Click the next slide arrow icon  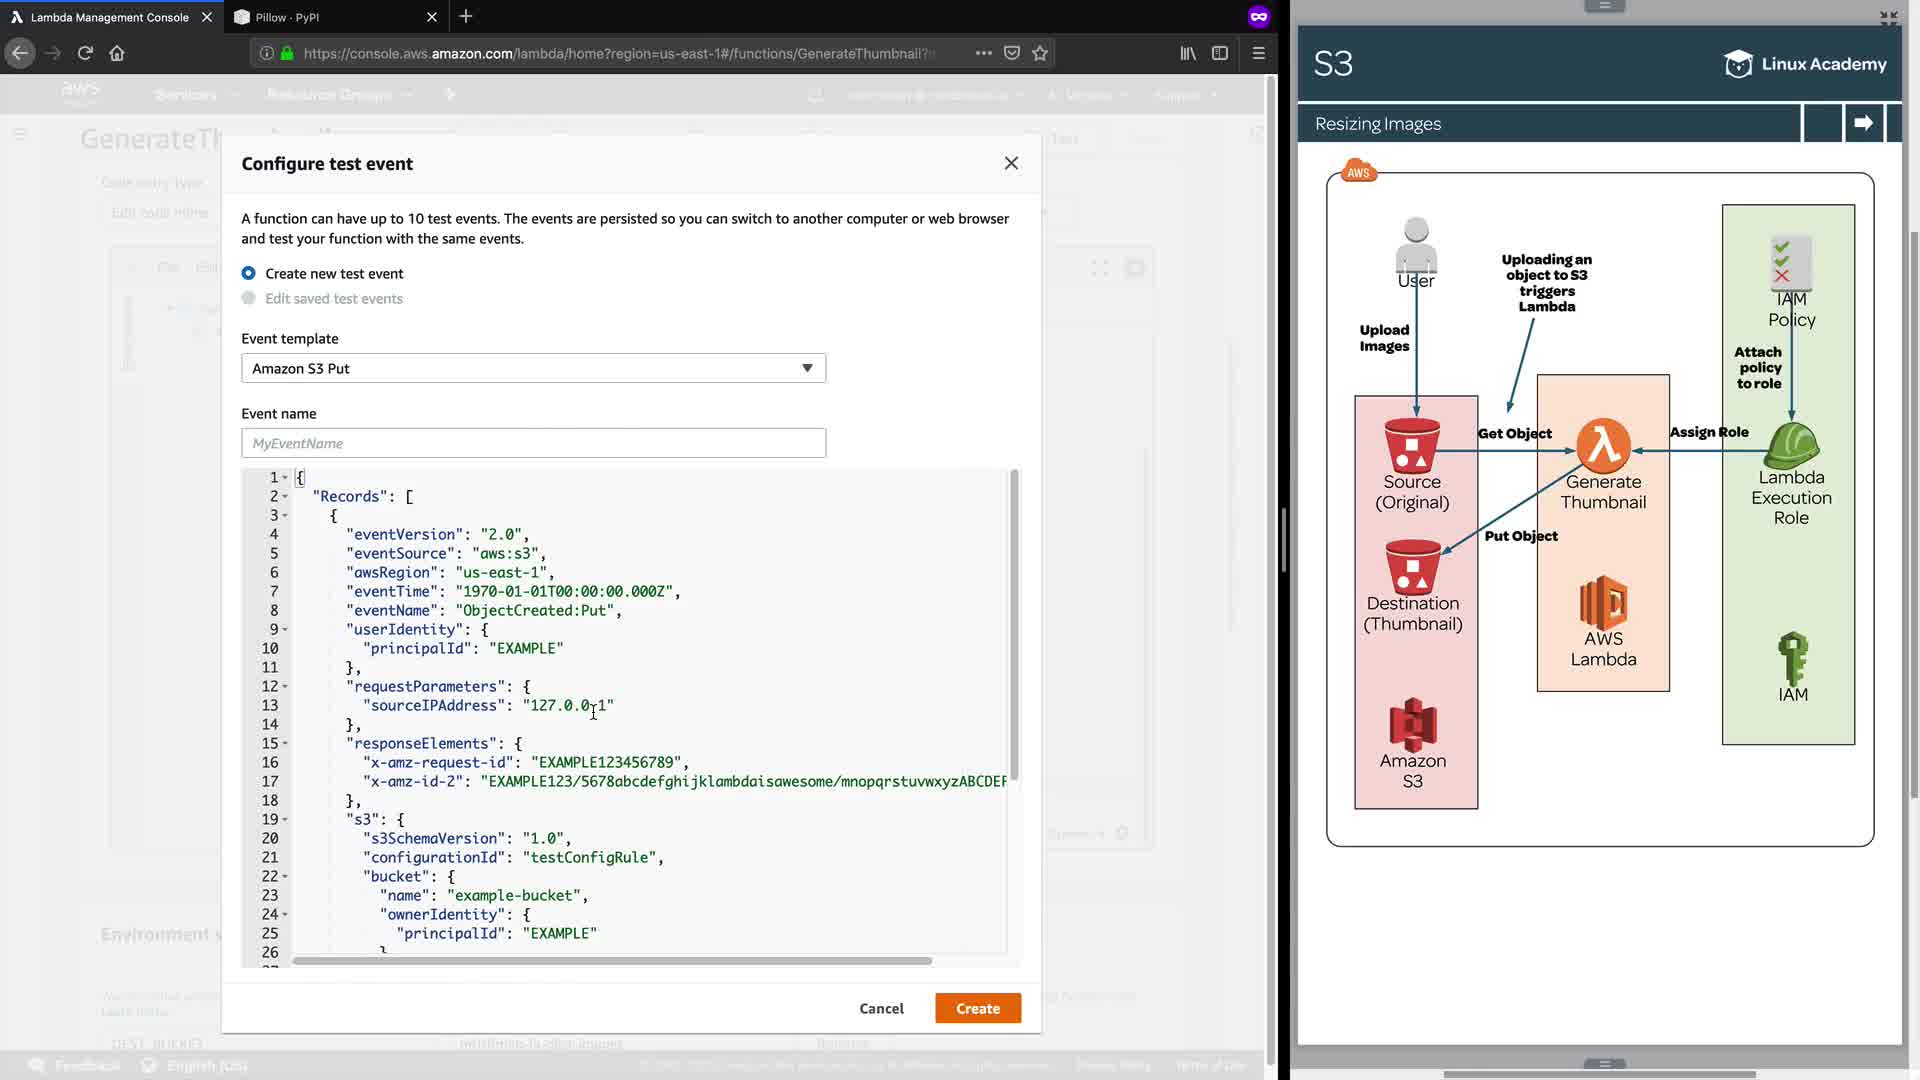[1863, 123]
